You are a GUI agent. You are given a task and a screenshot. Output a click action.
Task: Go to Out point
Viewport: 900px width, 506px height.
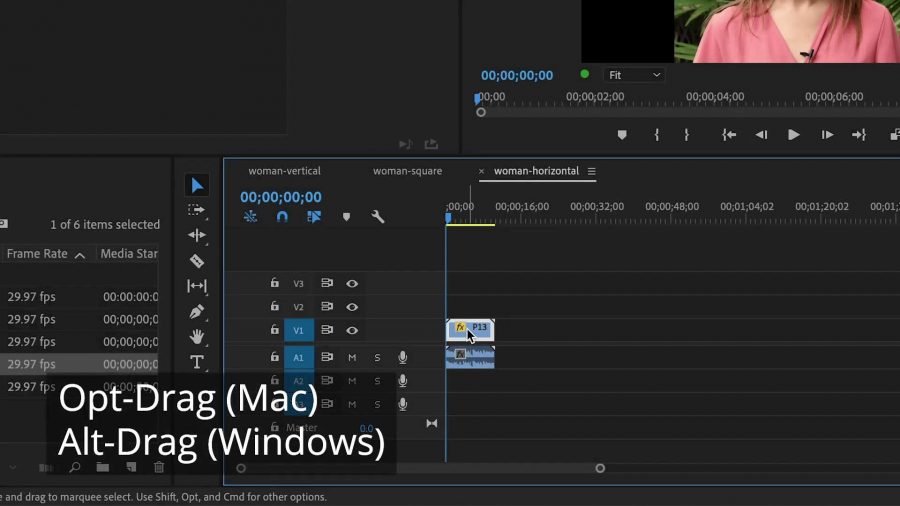click(859, 135)
